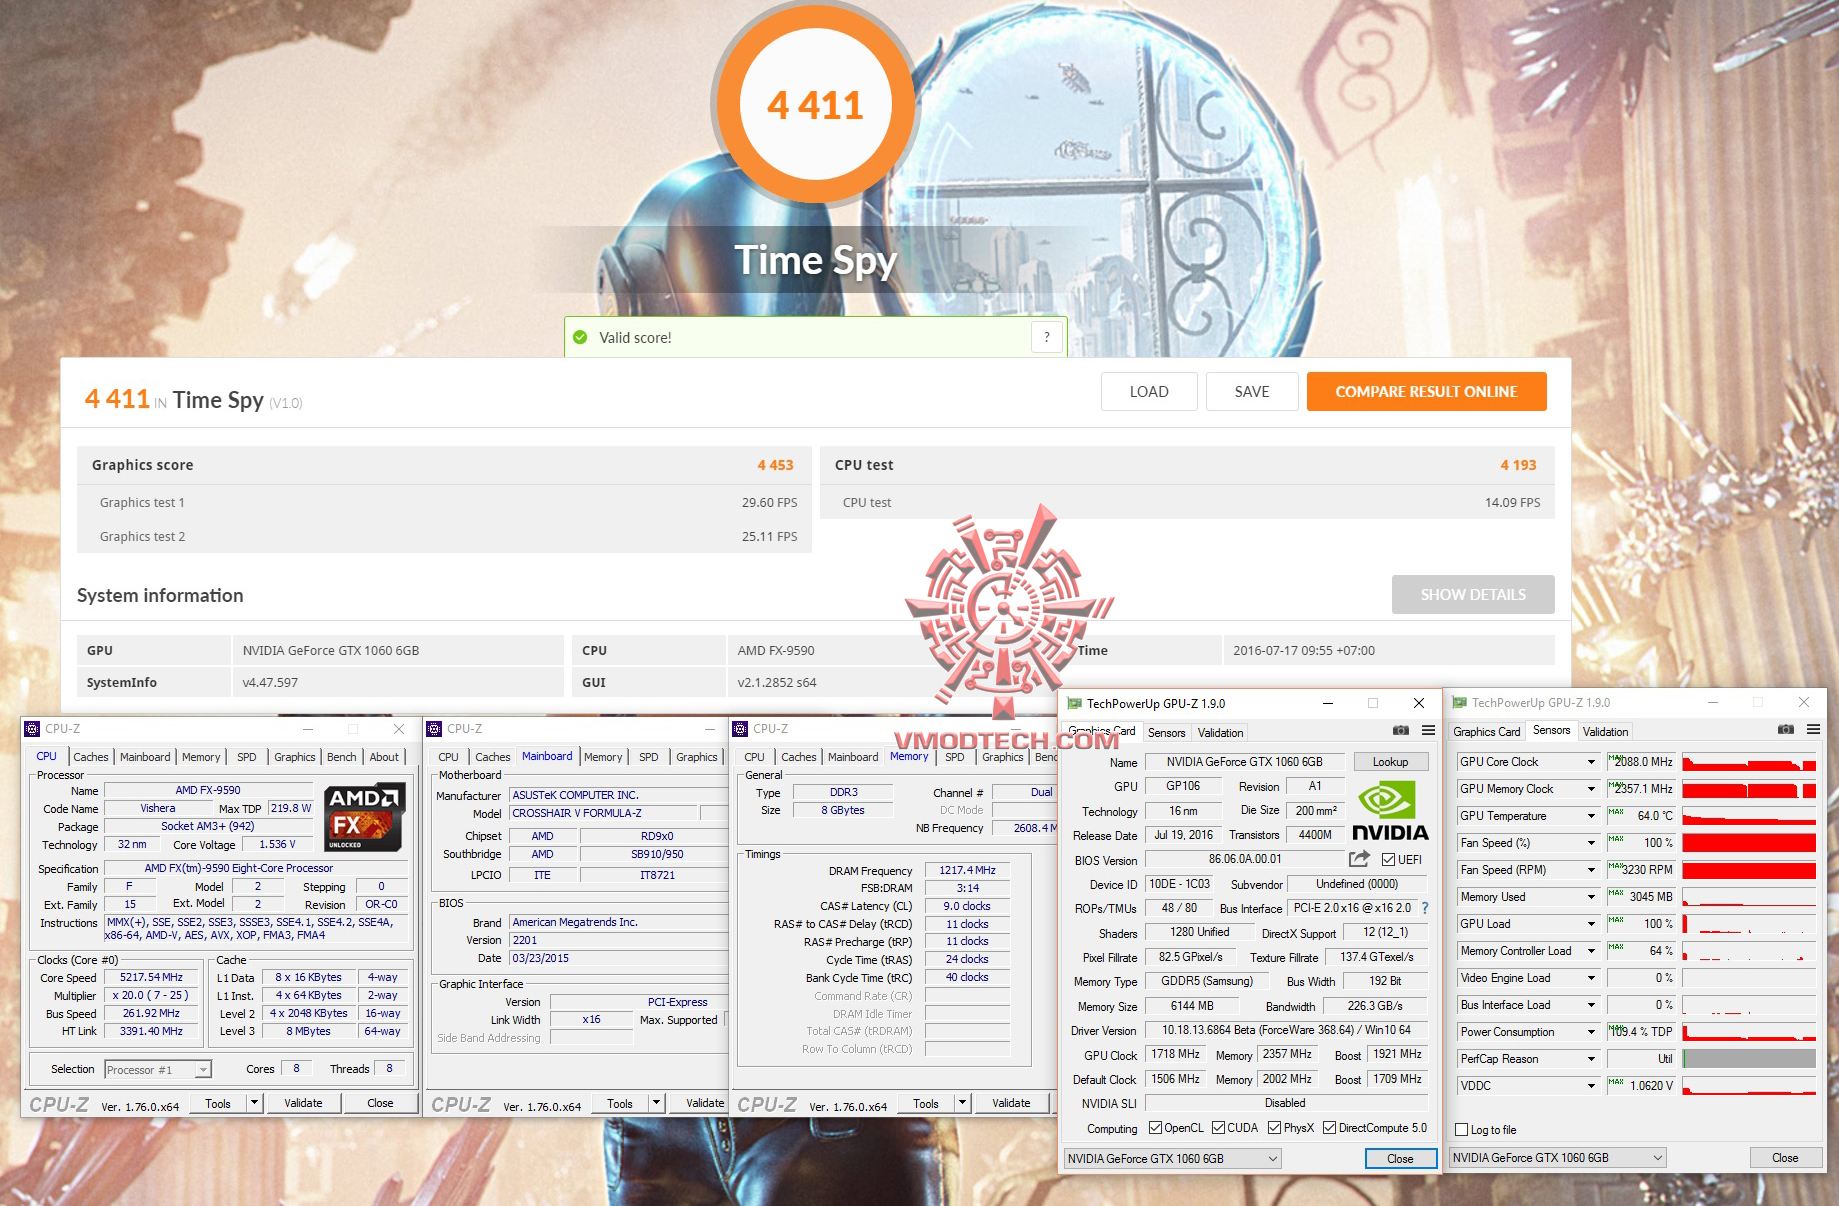Screen dimensions: 1839x1206
Task: Click Close in the GPU-Z Sensors window
Action: click(1785, 1158)
